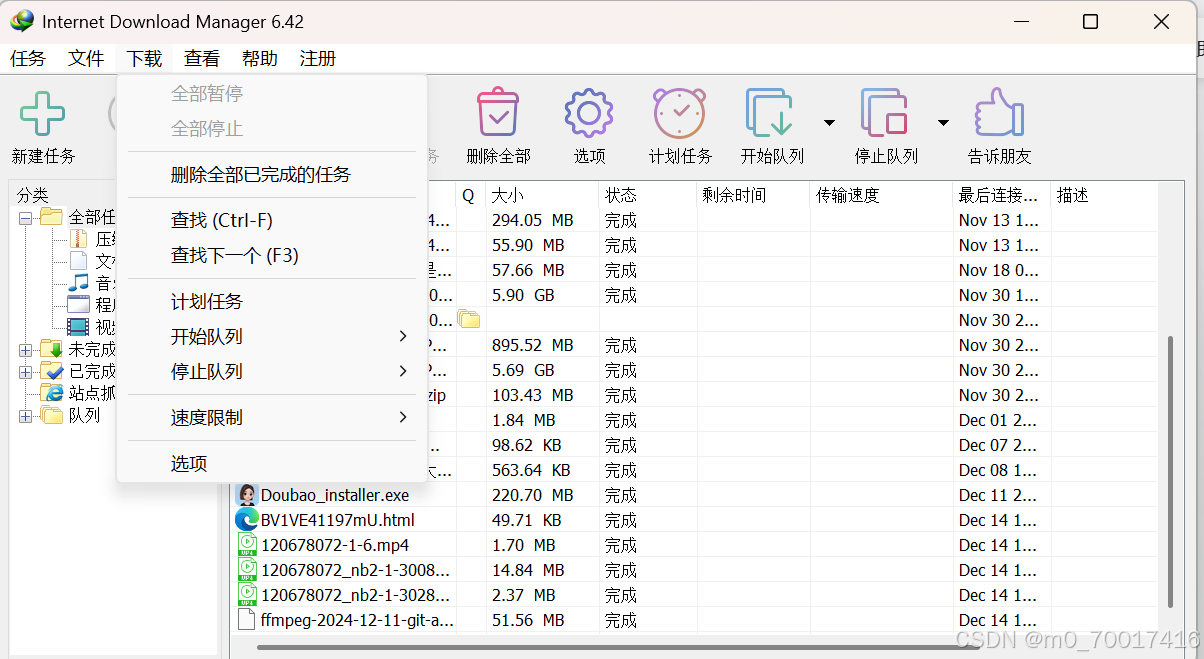Sort by the 最后连接 column header
Screen dimensions: 1204x659
coord(1003,195)
